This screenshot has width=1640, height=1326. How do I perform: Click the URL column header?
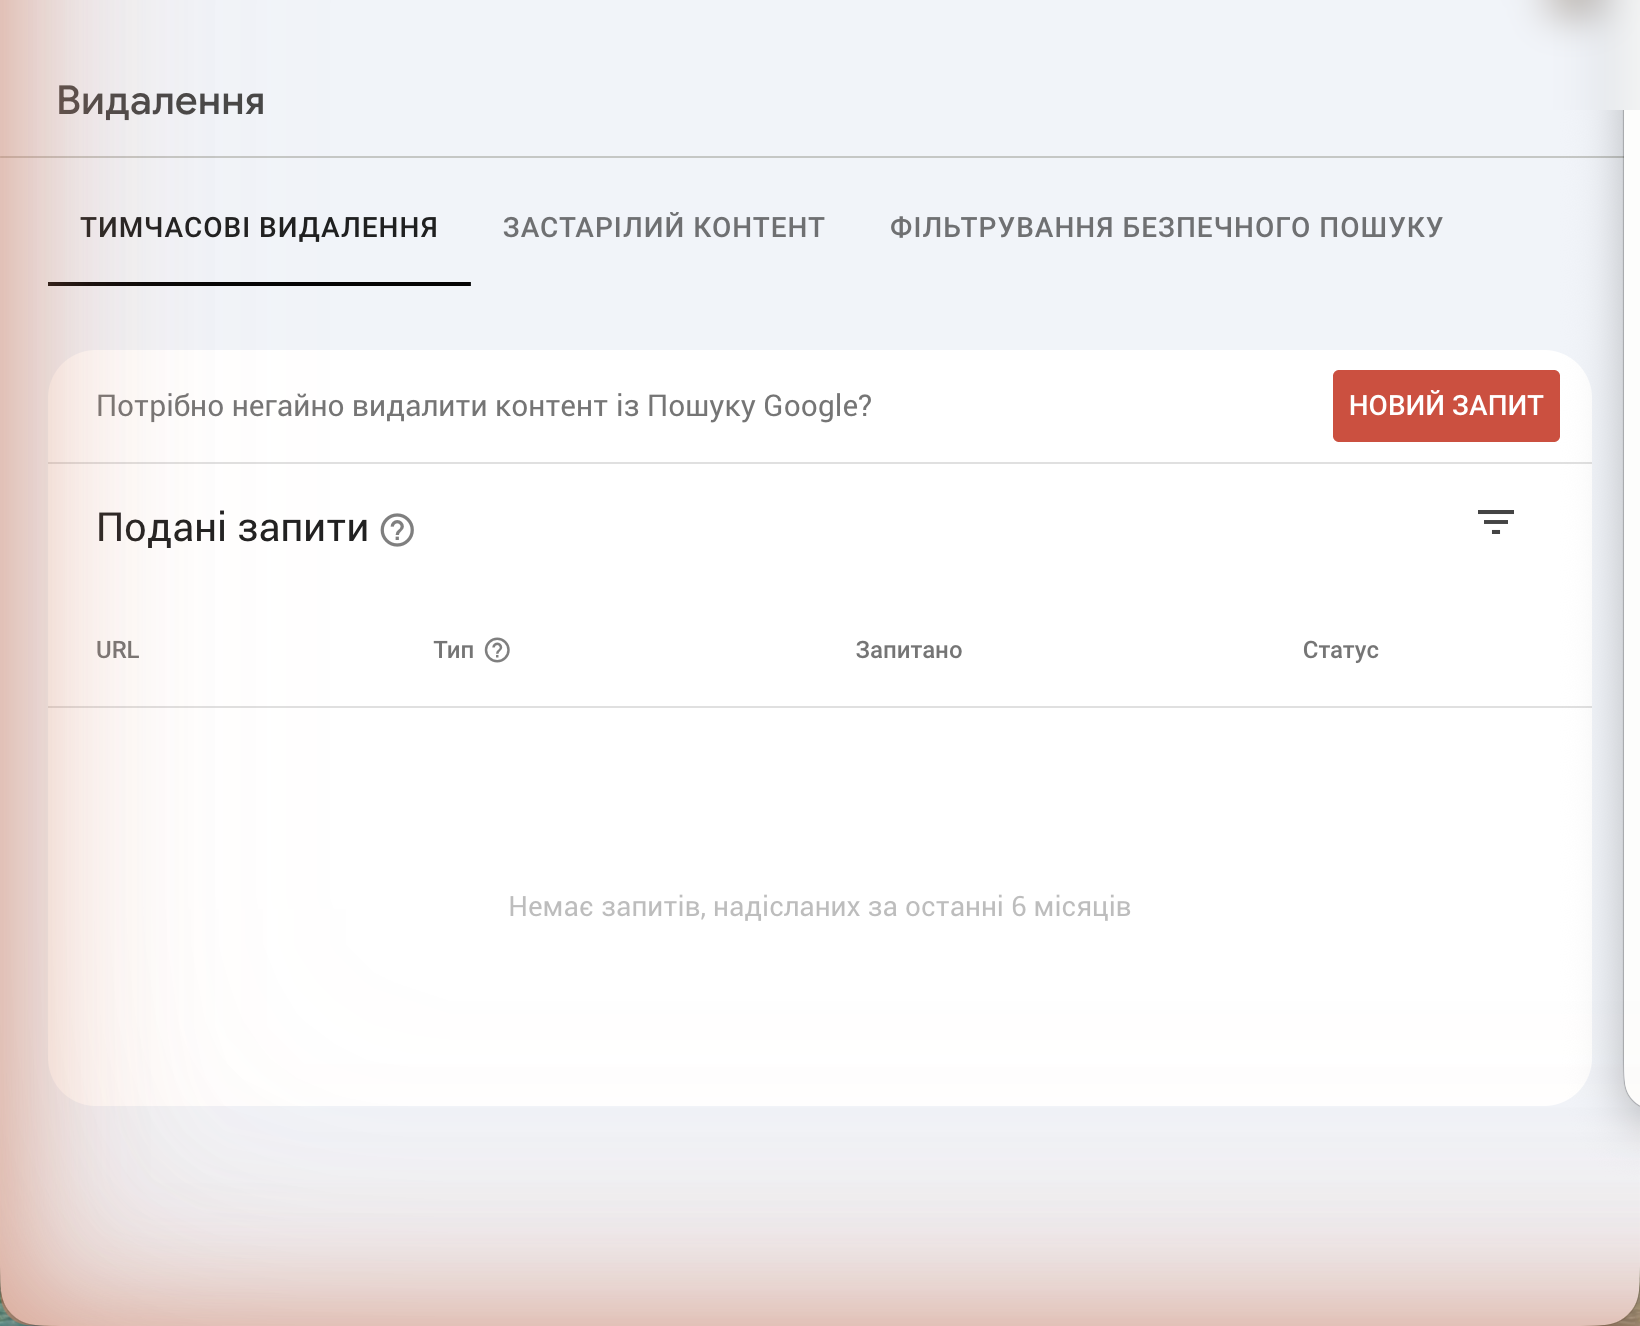coord(117,650)
